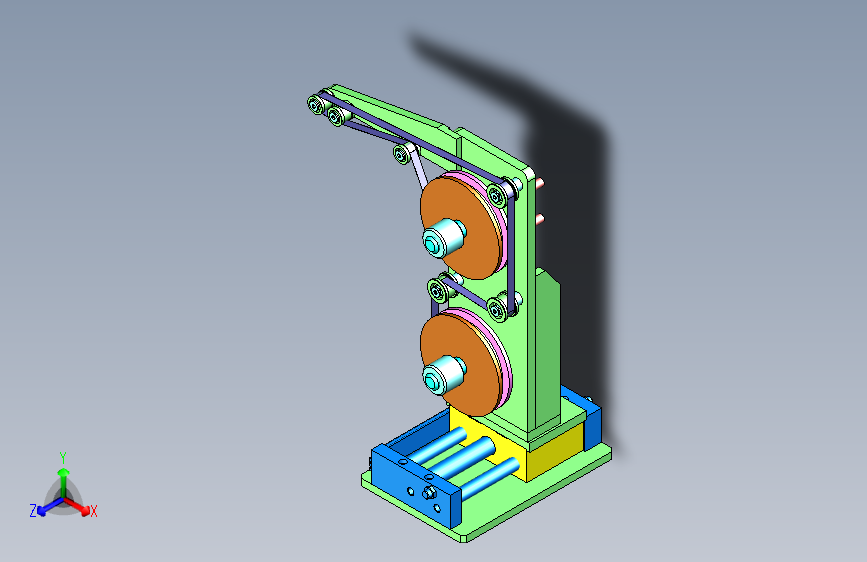Click the red X axis of the triad
The width and height of the screenshot is (867, 562).
click(x=78, y=507)
